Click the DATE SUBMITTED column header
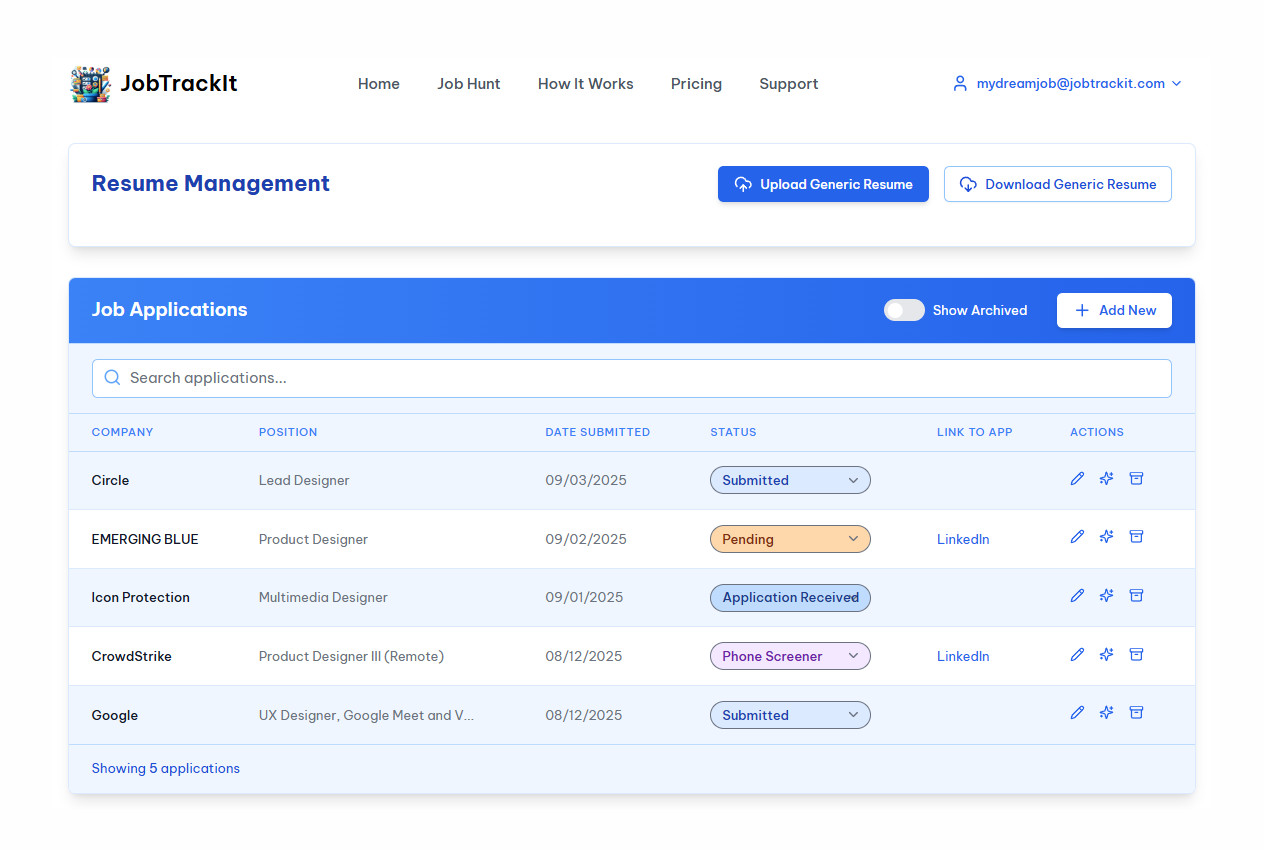Image resolution: width=1264 pixels, height=850 pixels. 598,432
